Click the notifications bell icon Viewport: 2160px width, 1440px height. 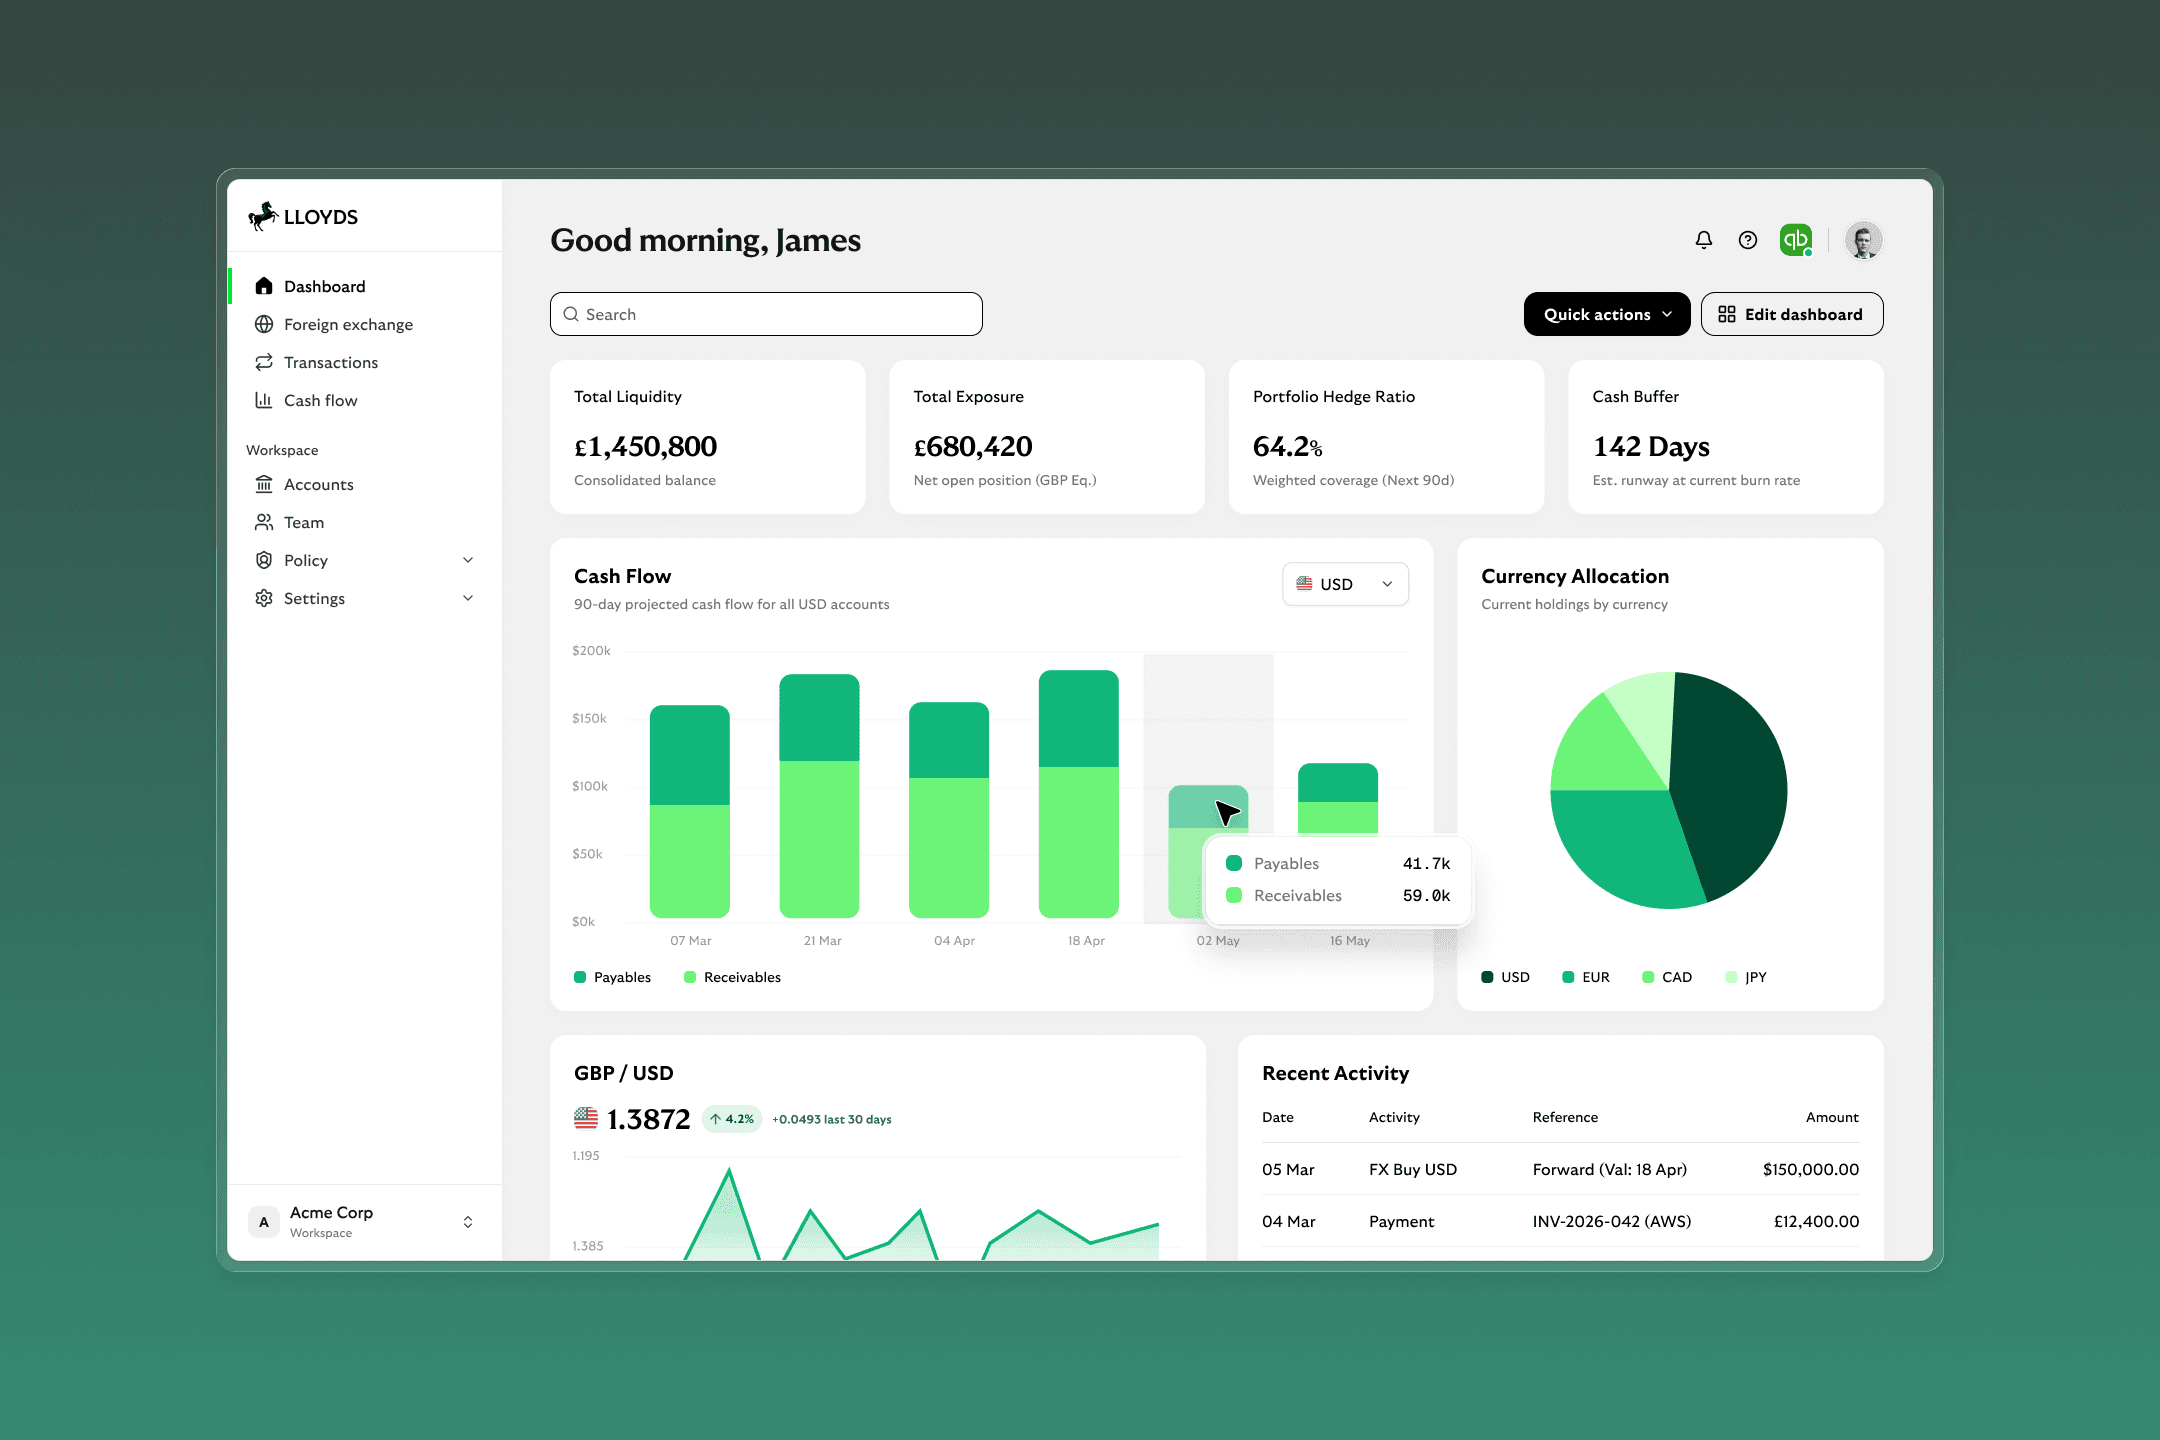pyautogui.click(x=1703, y=240)
